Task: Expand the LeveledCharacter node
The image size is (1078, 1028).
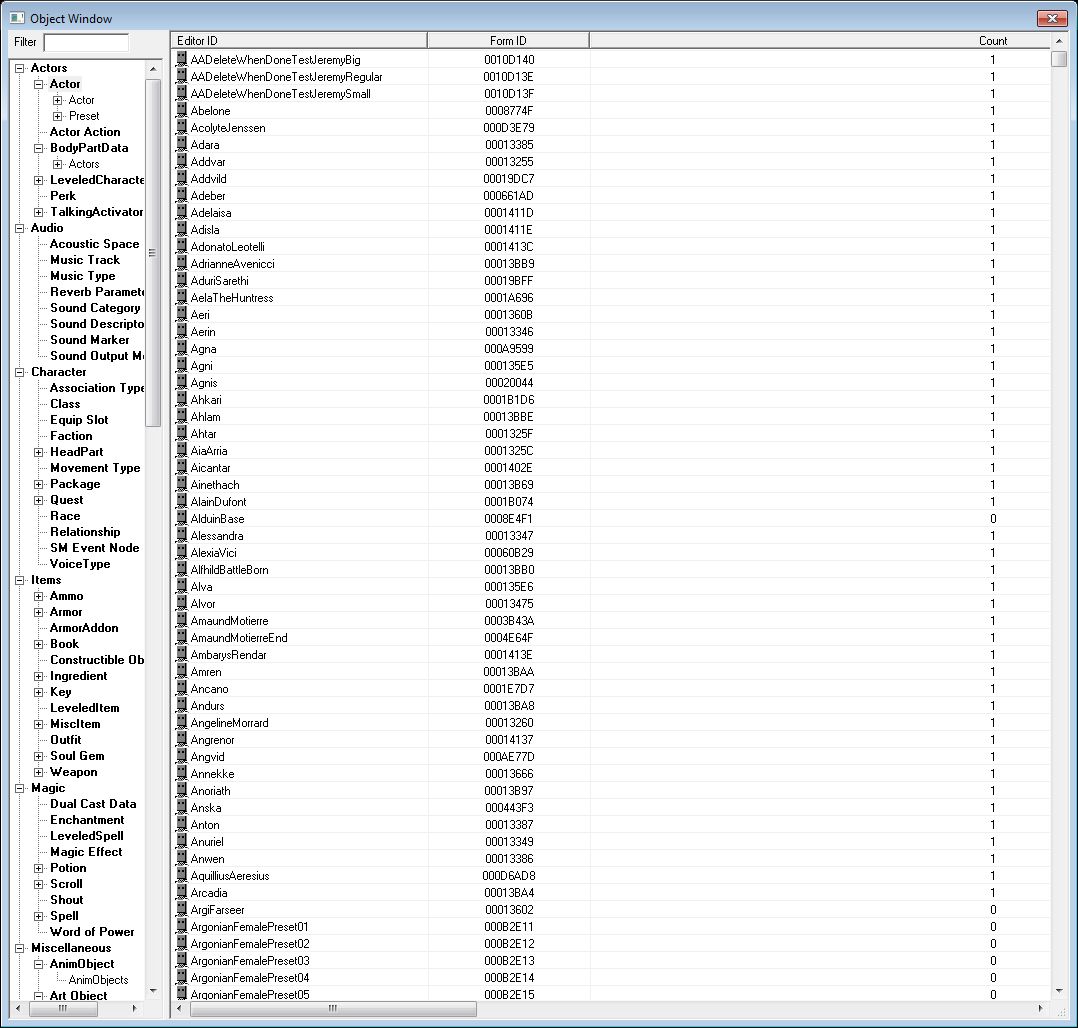Action: tap(39, 180)
